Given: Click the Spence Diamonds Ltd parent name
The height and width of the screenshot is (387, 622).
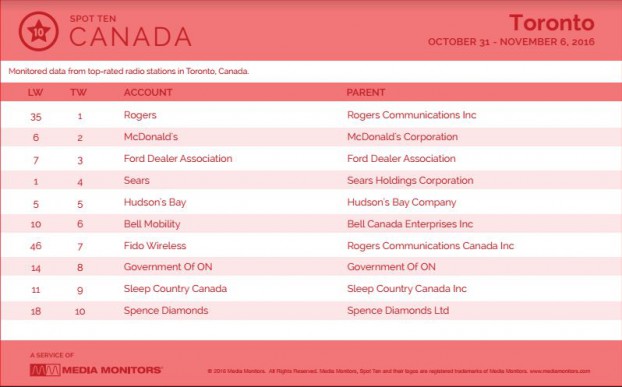Looking at the screenshot, I should tap(398, 310).
